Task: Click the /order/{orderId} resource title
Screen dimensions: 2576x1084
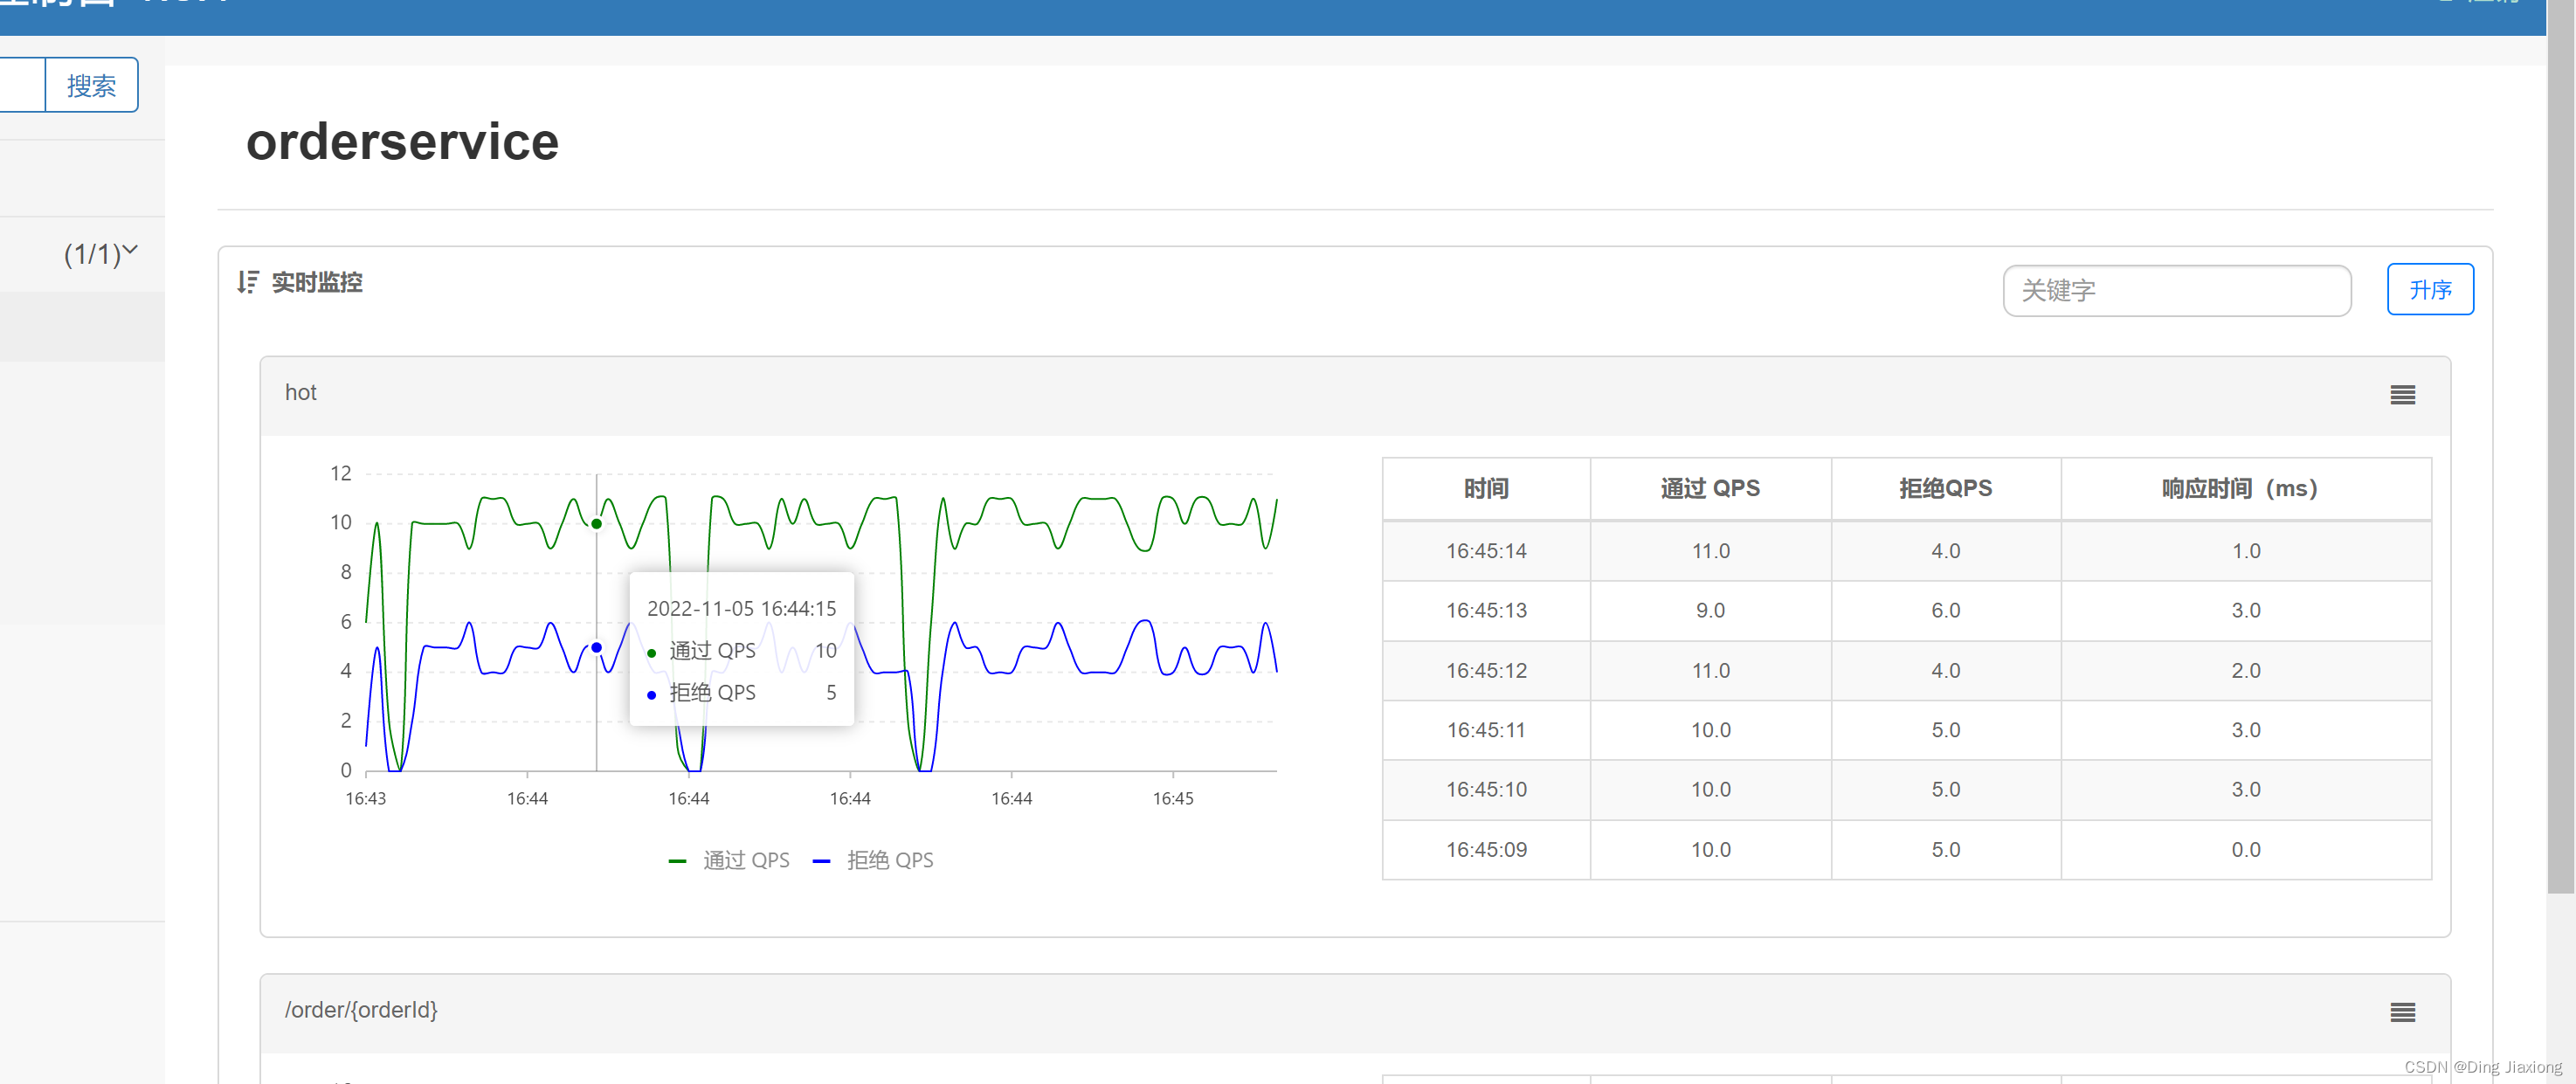Action: click(361, 1009)
